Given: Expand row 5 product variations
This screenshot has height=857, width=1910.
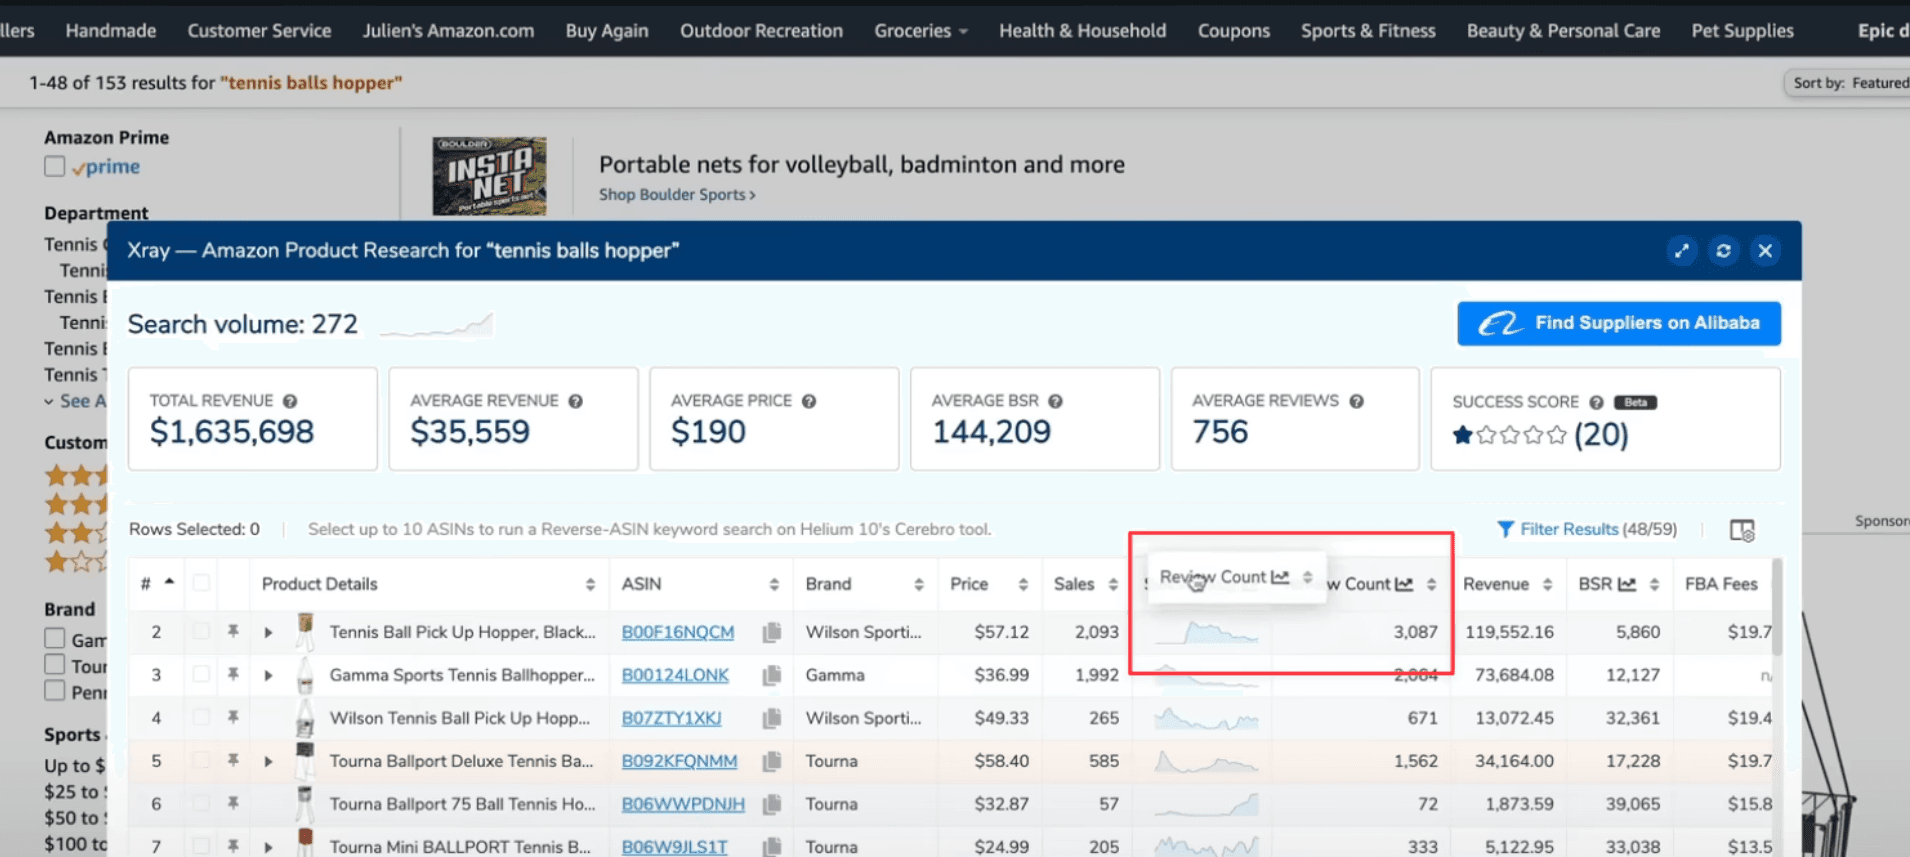Looking at the screenshot, I should (x=268, y=761).
